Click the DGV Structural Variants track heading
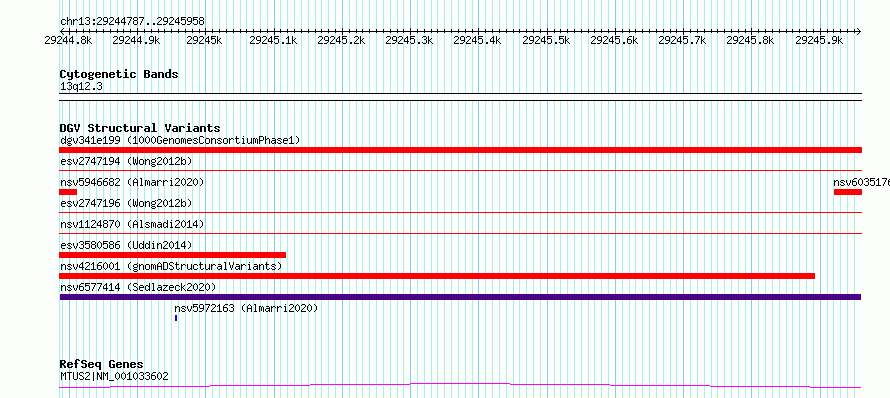 tap(140, 128)
